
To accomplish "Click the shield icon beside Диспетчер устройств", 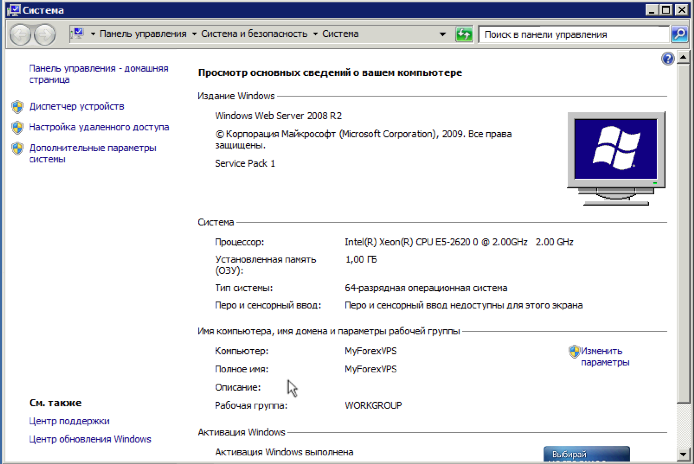I will 16,106.
